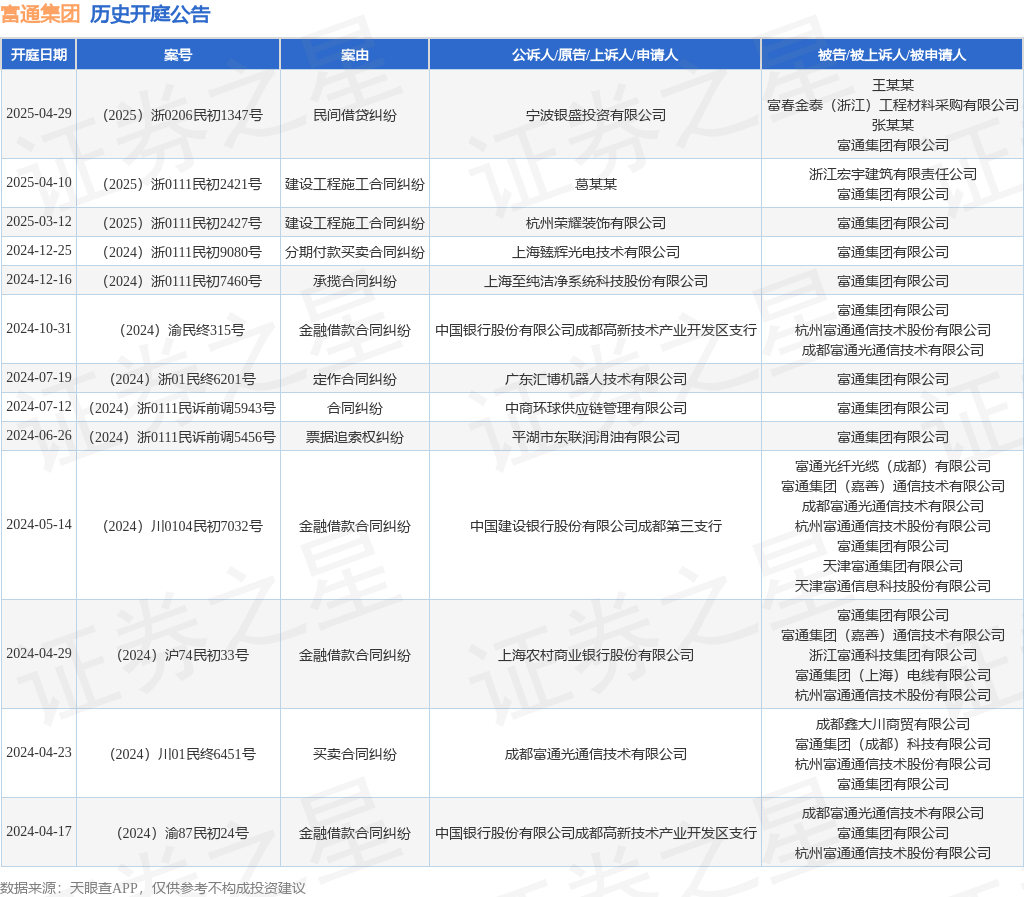This screenshot has height=897, width=1024.
Task: Click defendant 天津富通集团有限公司
Action: pyautogui.click(x=893, y=566)
